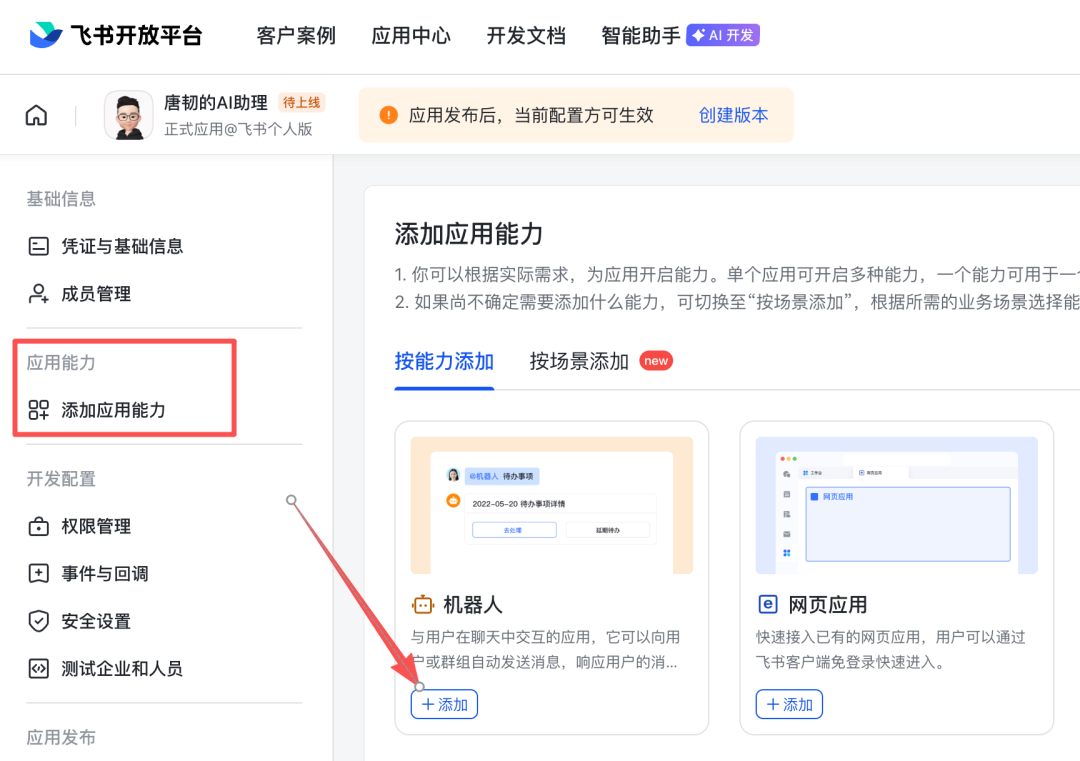
Task: Open 安全设置 via the shield icon
Action: [x=36, y=621]
